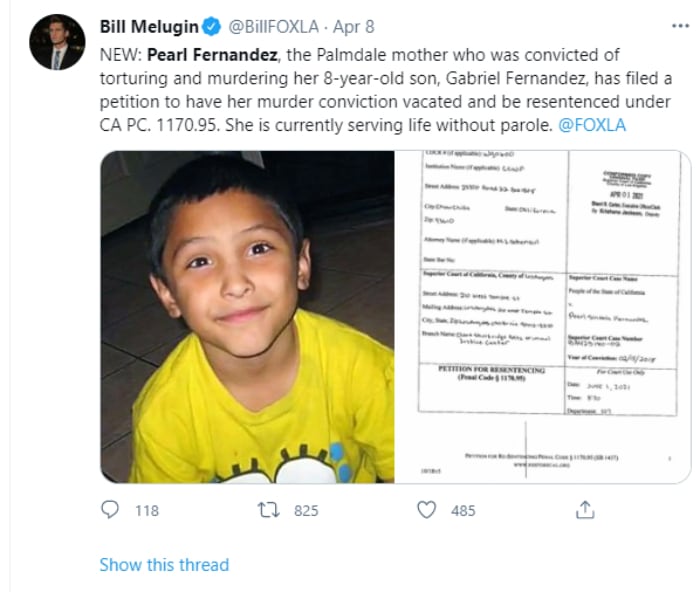This screenshot has width=700, height=592.
Task: Click the 118 replies count
Action: [147, 510]
